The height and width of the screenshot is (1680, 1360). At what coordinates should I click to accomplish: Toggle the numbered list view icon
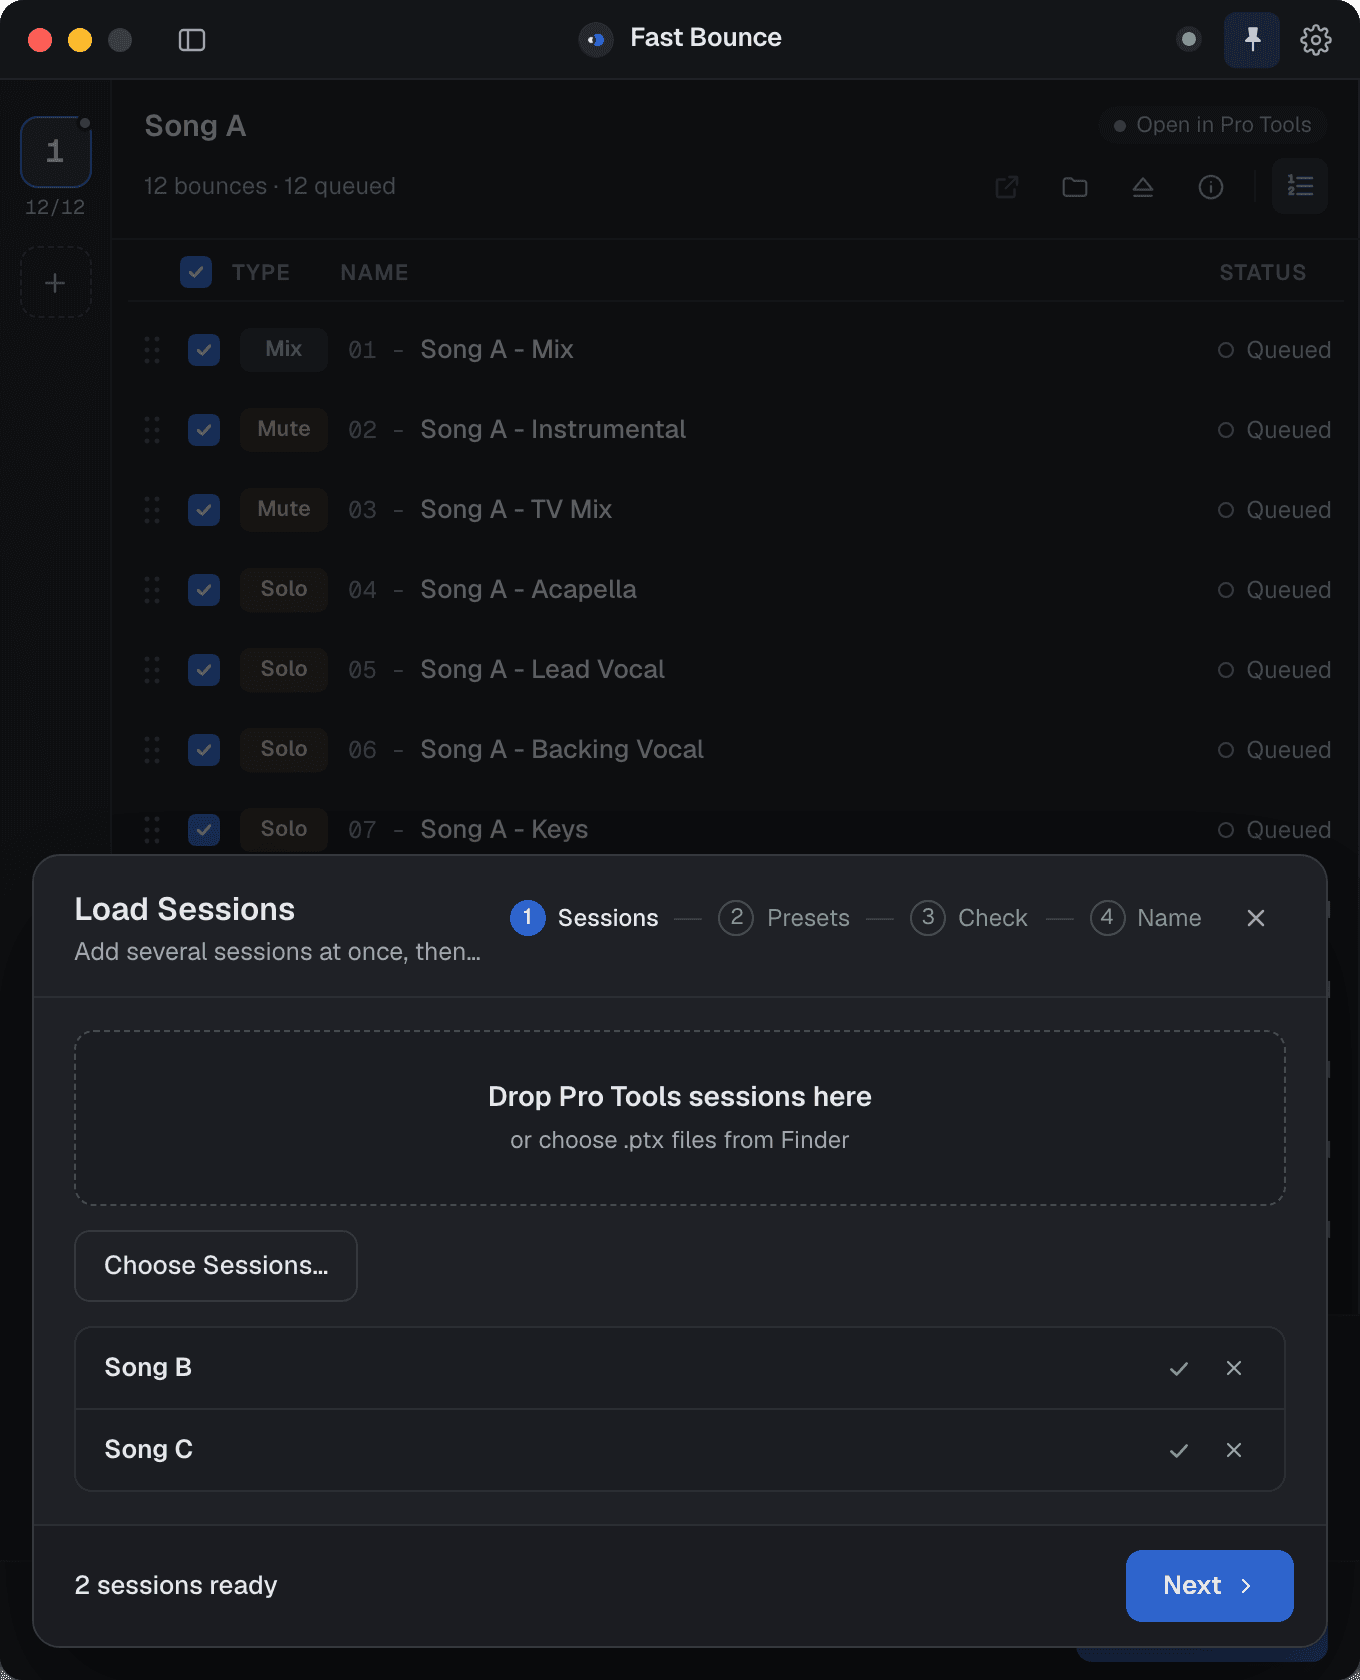1300,186
